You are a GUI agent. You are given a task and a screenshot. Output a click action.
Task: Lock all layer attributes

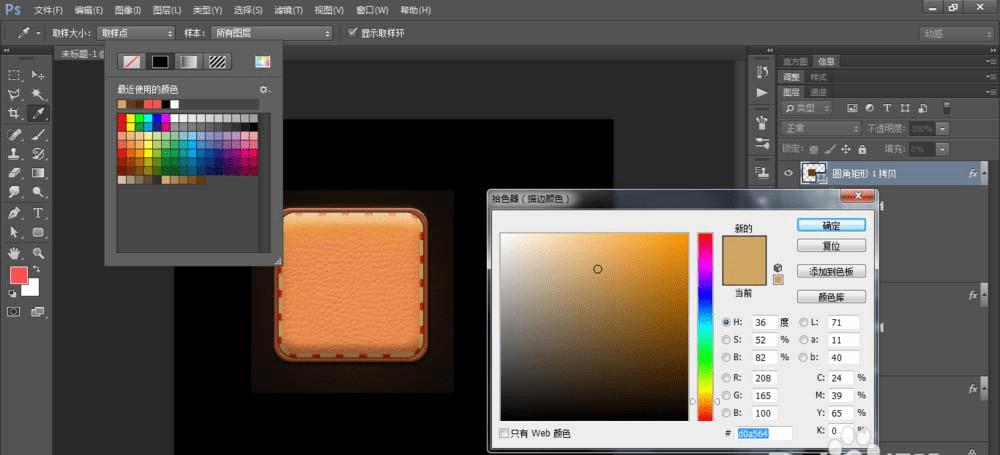click(x=862, y=149)
